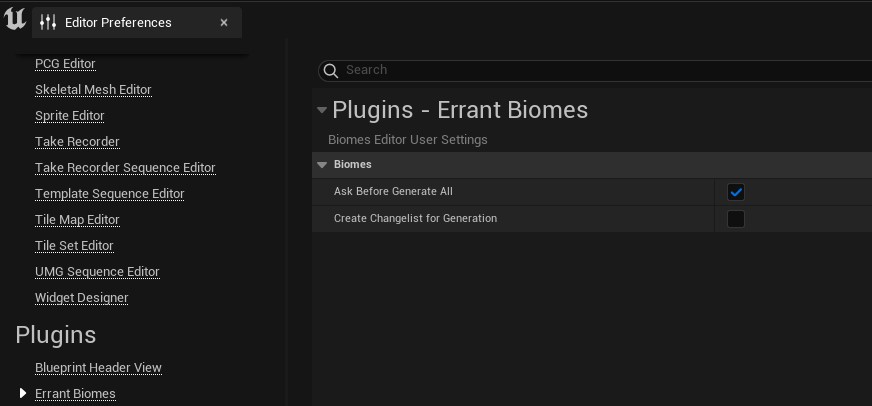Screen dimensions: 872x406
Task: Select Errant Biomes plugin settings
Action: 75,394
